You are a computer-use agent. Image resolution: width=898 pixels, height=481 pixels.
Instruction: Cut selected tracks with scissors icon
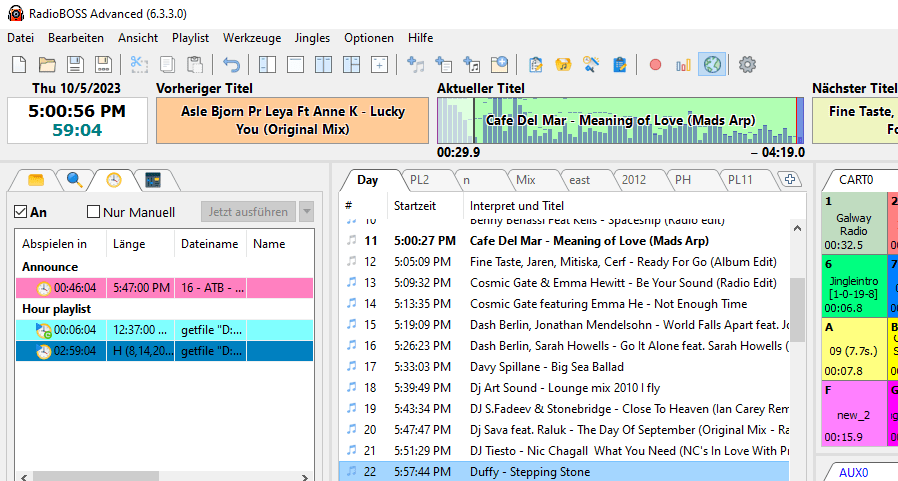coord(139,65)
